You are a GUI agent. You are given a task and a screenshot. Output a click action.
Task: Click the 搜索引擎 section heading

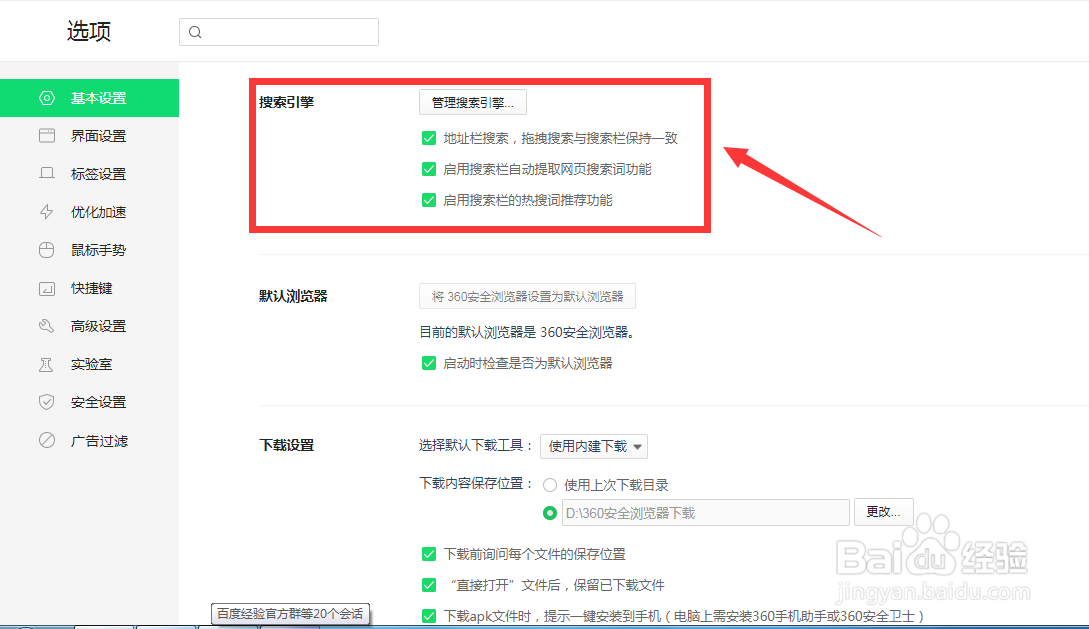pyautogui.click(x=286, y=102)
